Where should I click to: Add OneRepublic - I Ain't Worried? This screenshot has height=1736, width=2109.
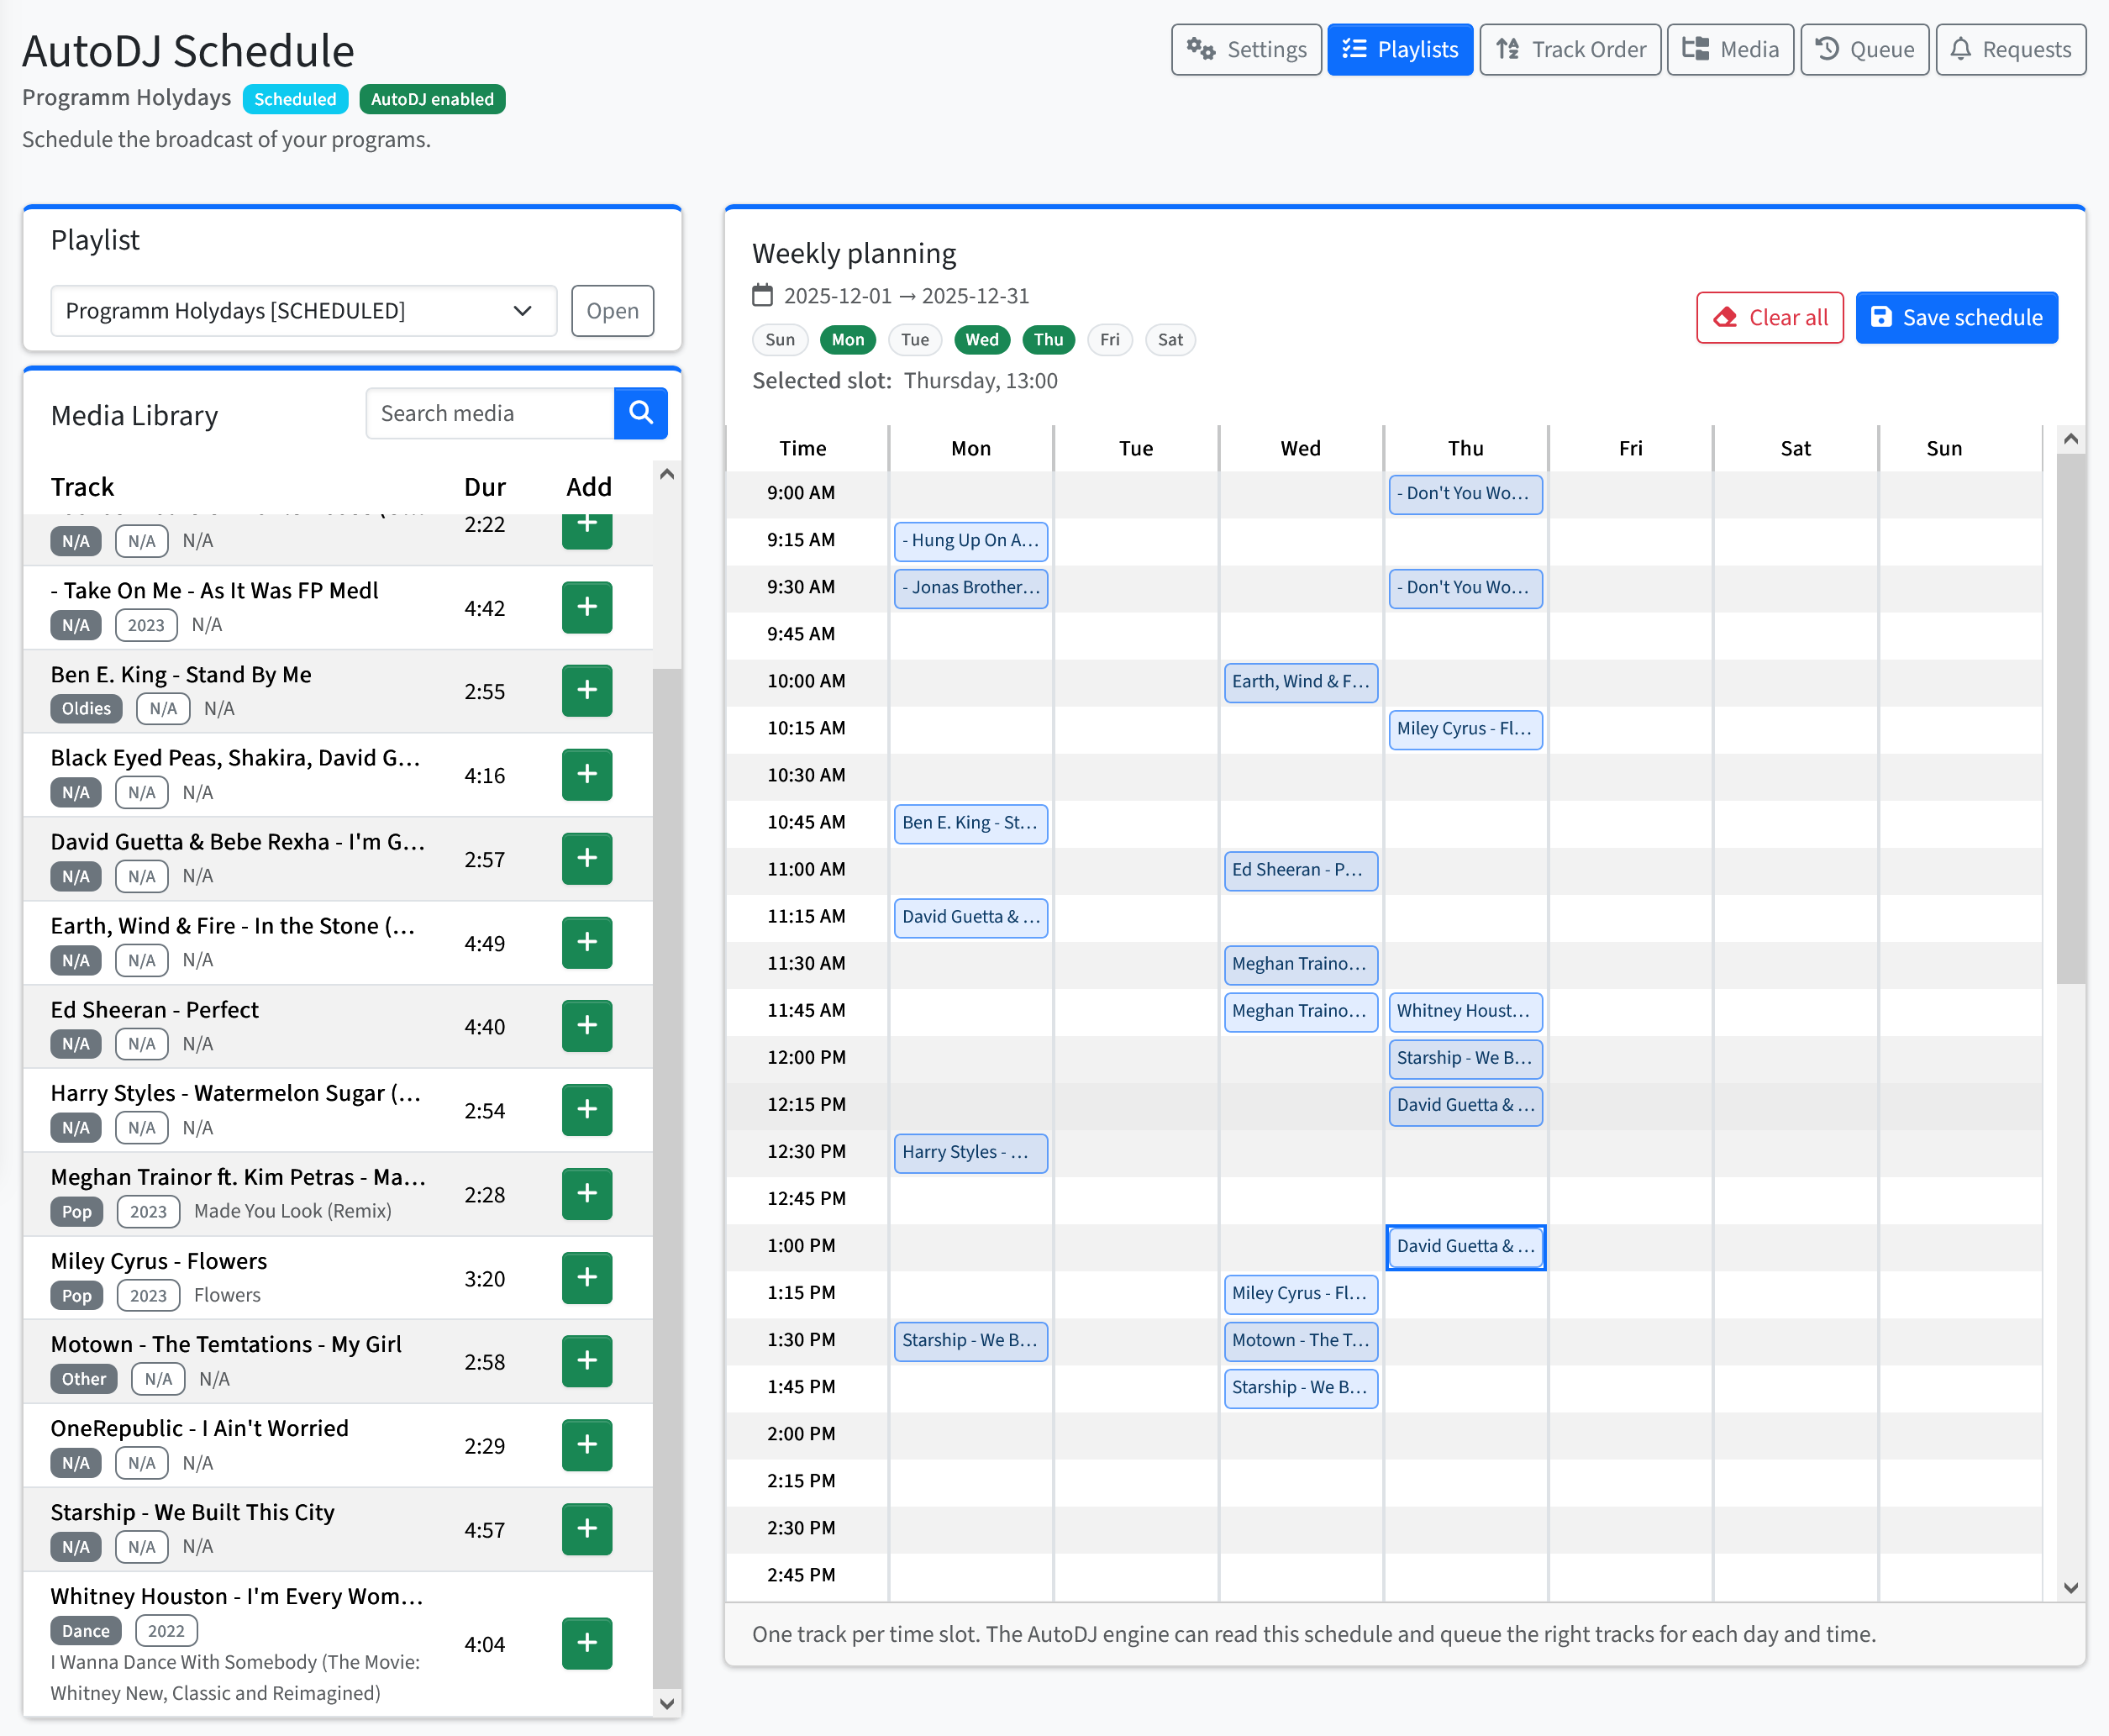tap(586, 1445)
